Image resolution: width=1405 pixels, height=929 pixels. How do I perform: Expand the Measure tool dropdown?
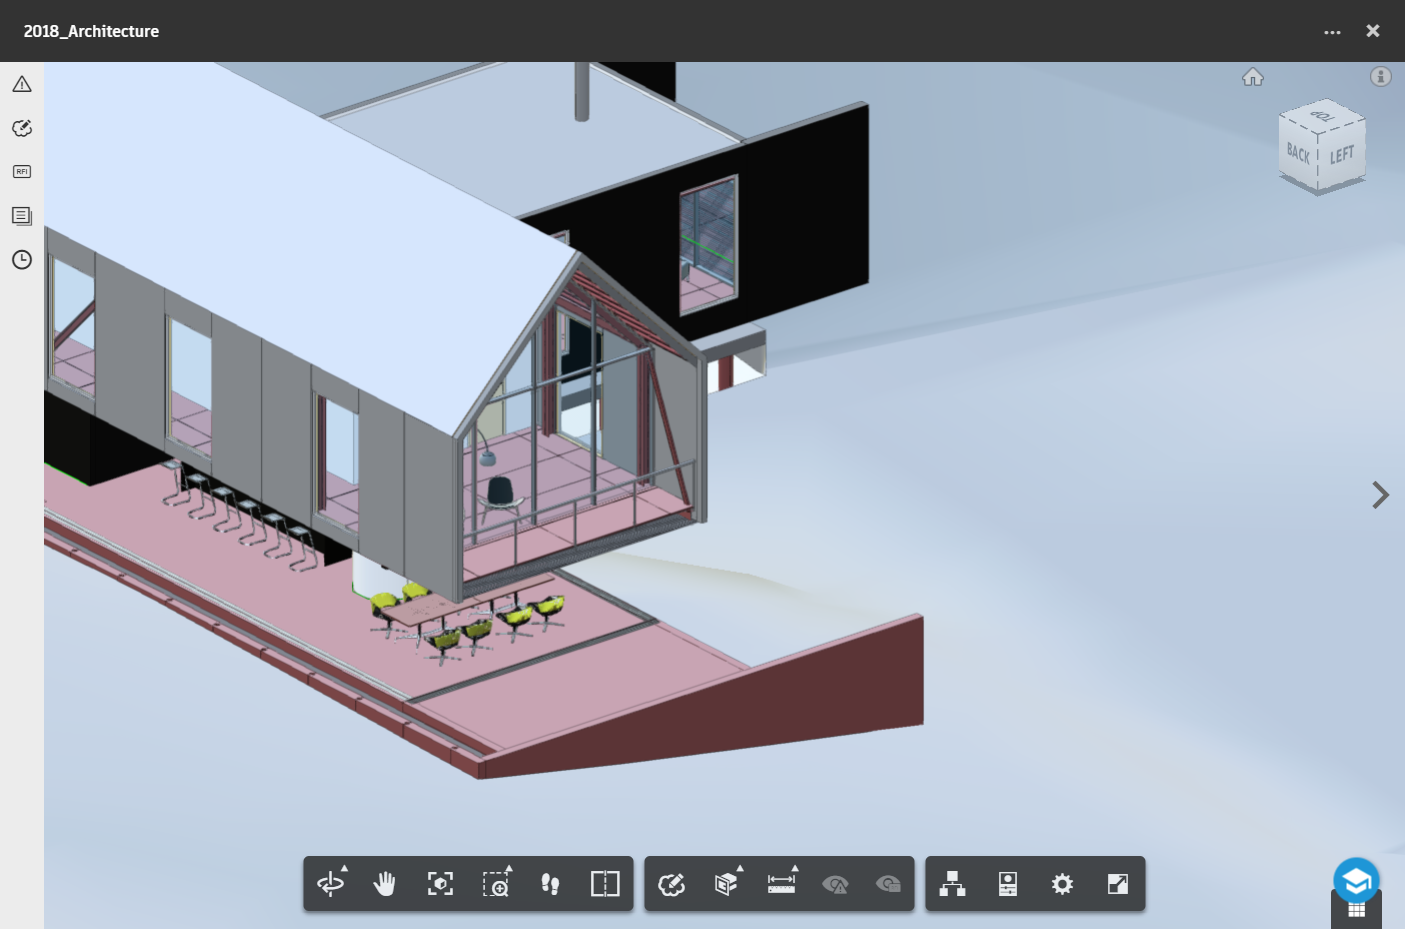click(x=796, y=870)
